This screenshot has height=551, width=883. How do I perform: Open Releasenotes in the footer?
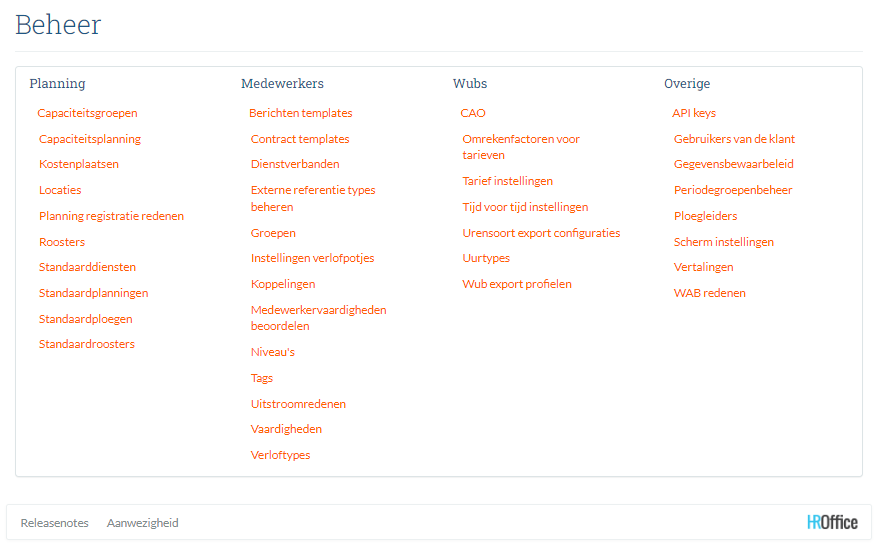[x=54, y=523]
